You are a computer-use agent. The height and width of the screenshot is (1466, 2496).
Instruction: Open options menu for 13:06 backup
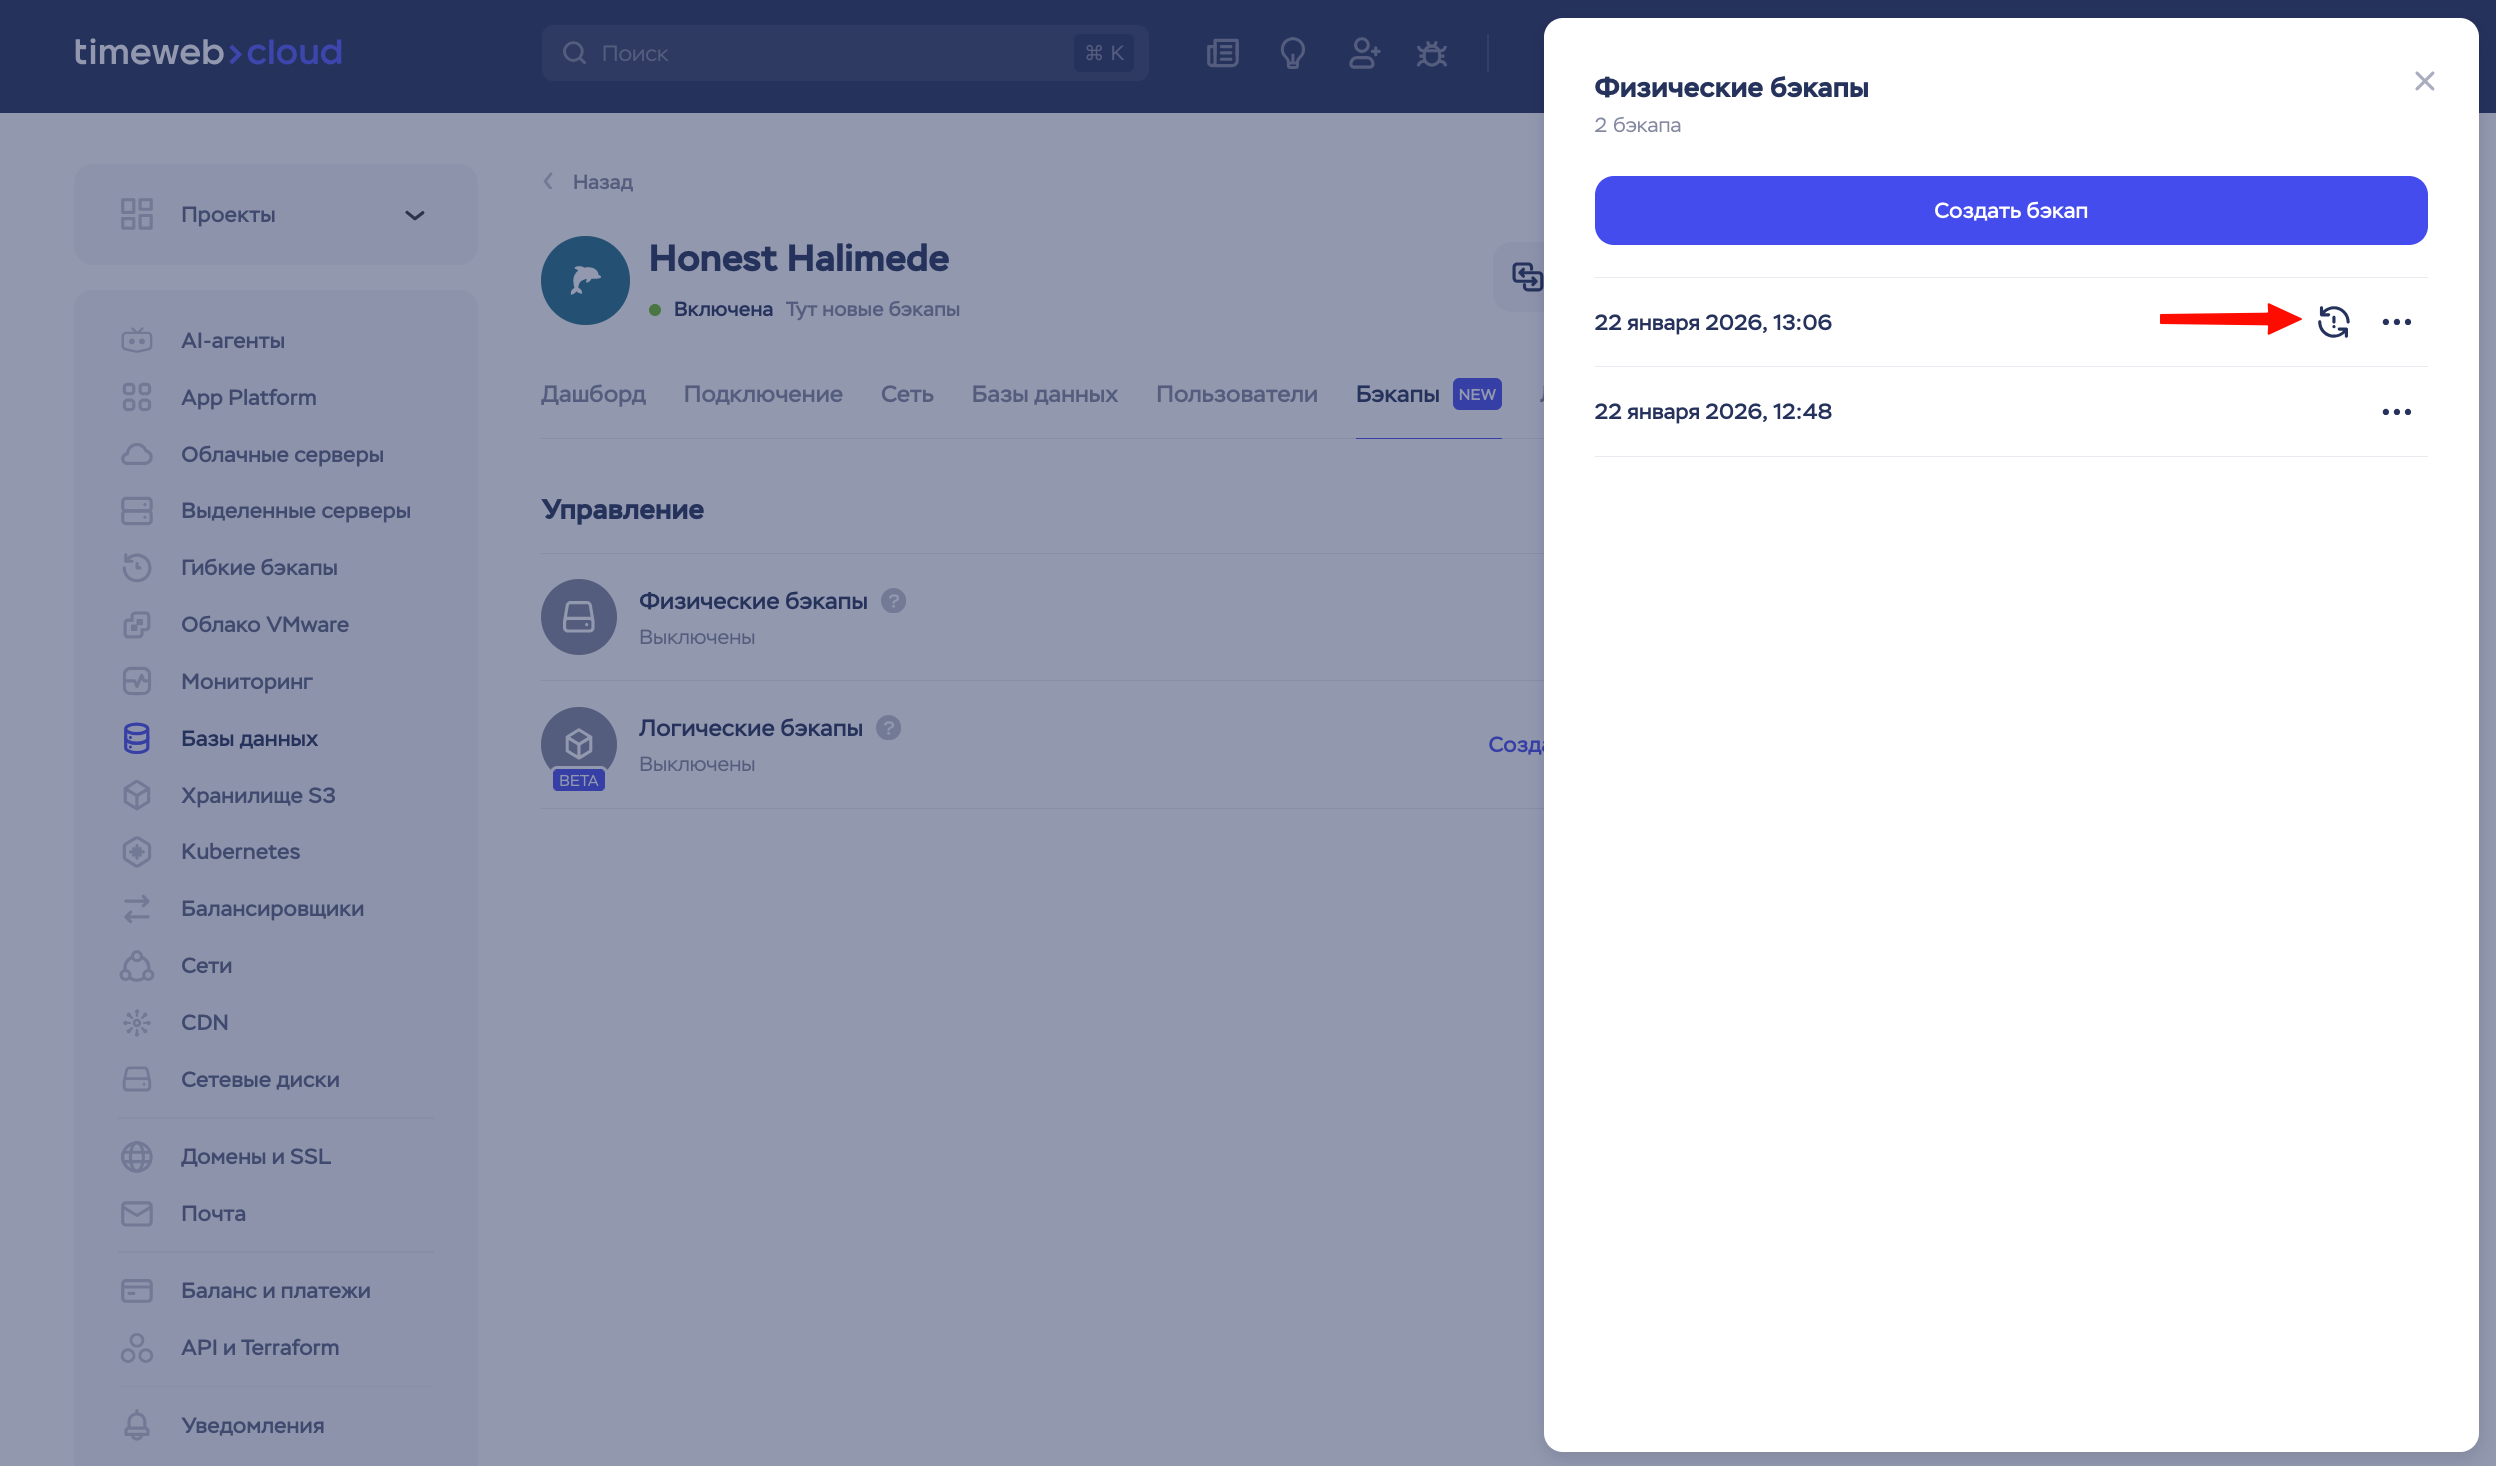[x=2396, y=322]
